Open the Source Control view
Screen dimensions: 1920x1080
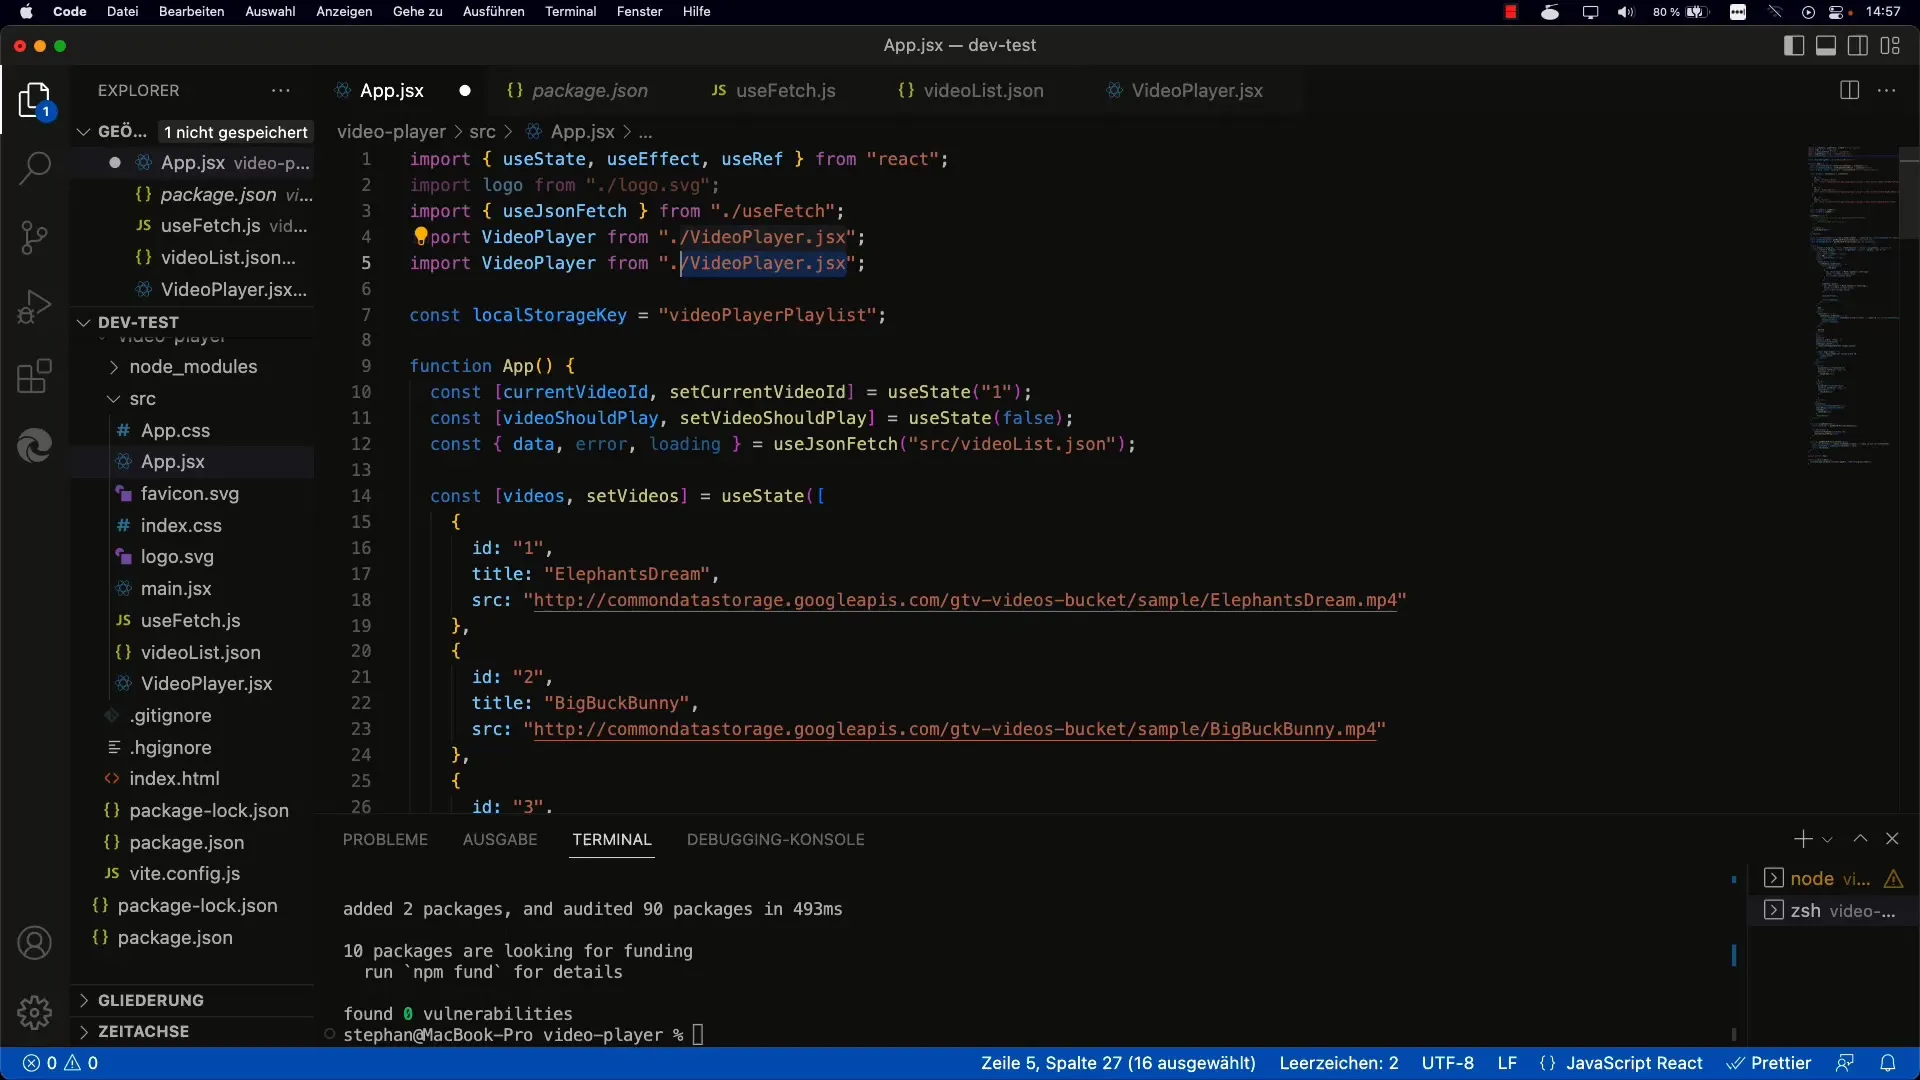tap(34, 237)
